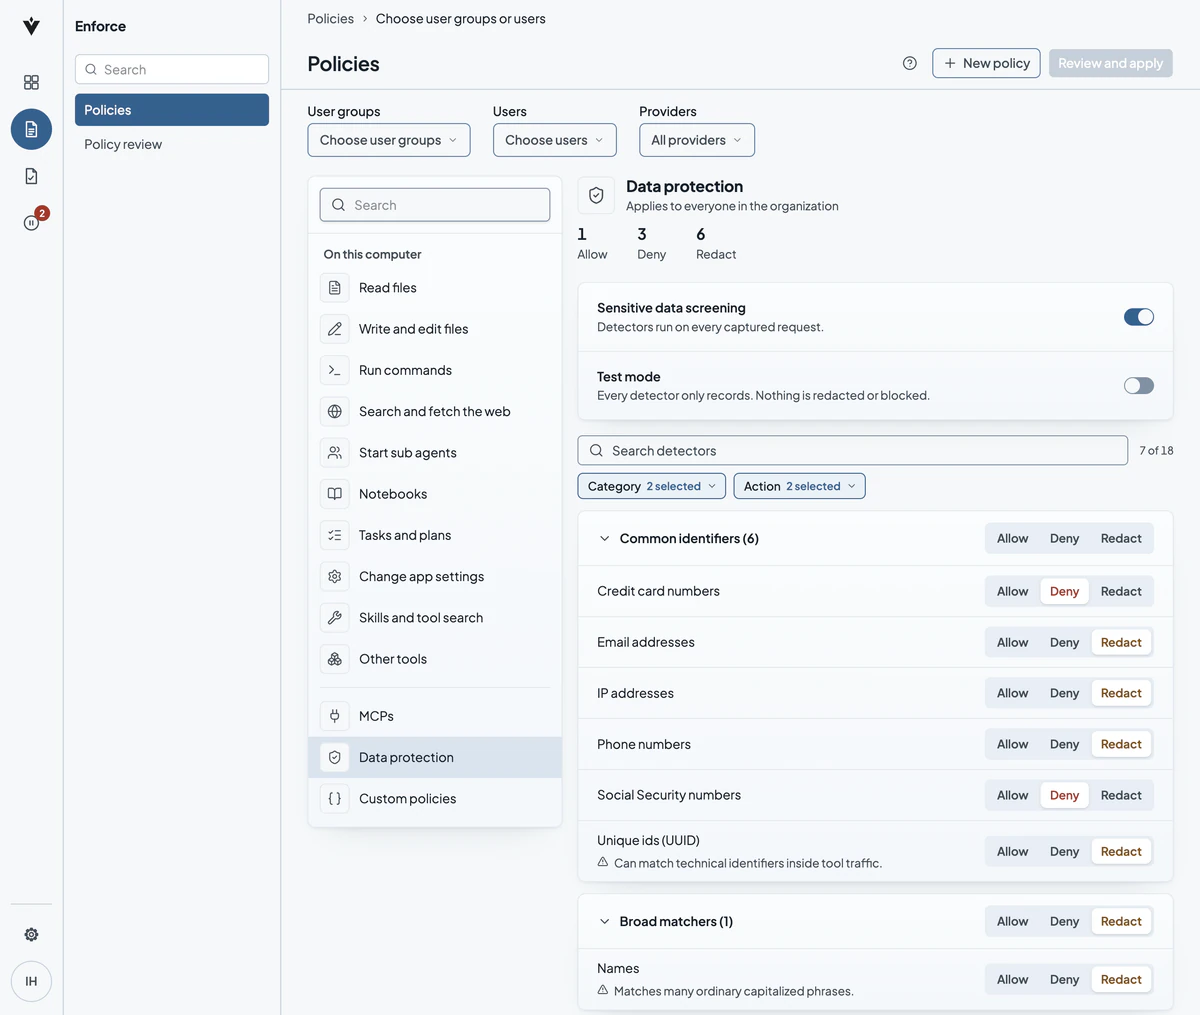Click the Custom policies braces icon
The height and width of the screenshot is (1015, 1200).
click(x=335, y=799)
